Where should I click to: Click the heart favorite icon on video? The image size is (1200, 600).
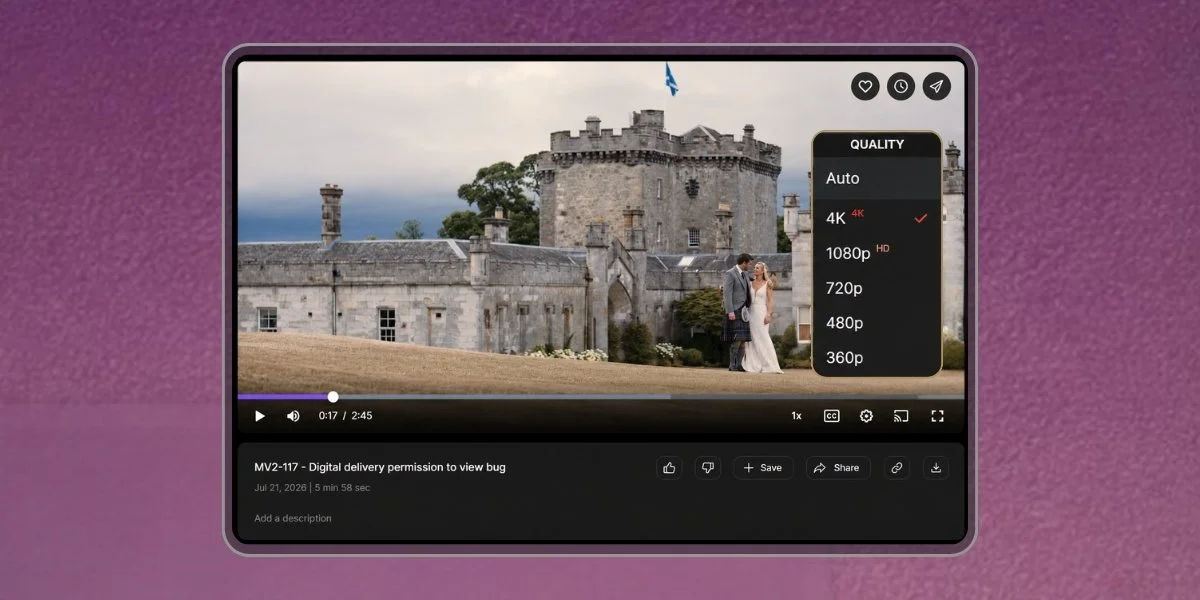[865, 86]
